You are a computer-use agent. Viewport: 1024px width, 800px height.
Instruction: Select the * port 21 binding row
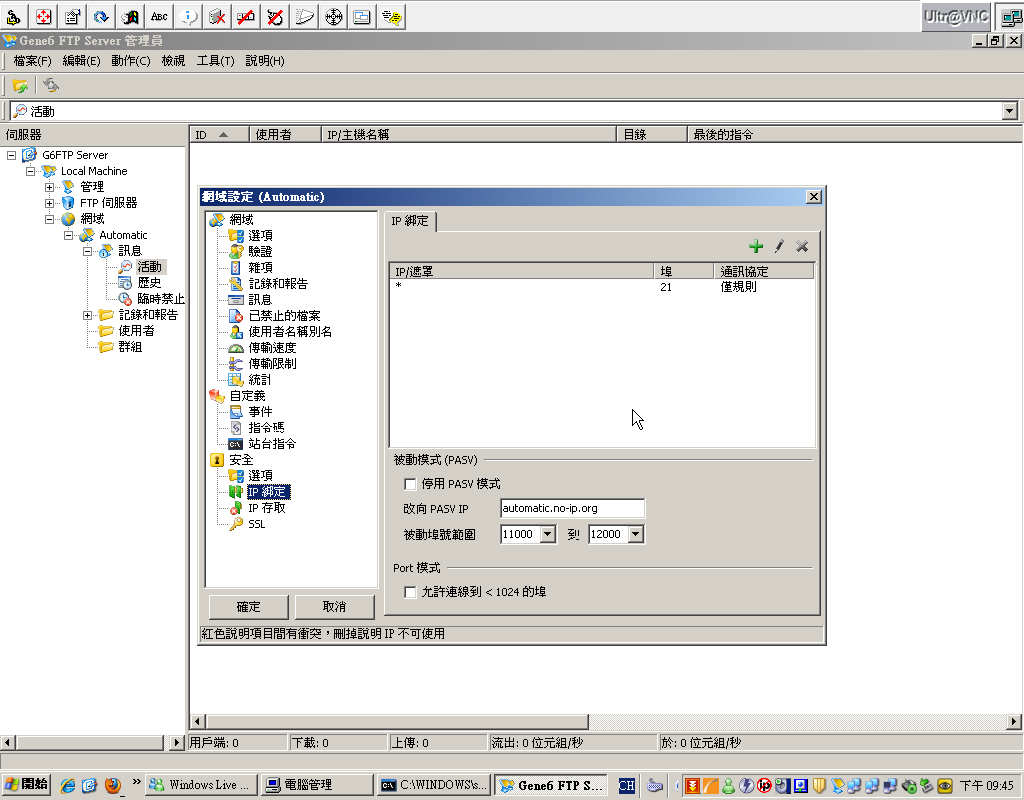(x=601, y=287)
